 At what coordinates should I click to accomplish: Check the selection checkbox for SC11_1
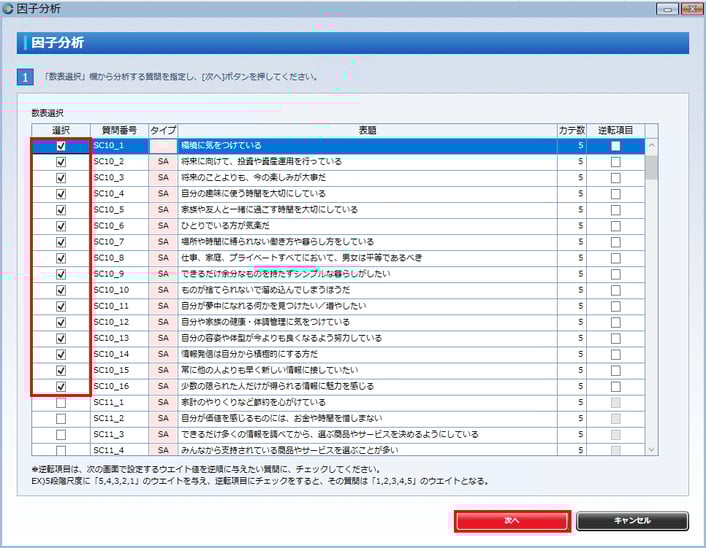pyautogui.click(x=61, y=402)
